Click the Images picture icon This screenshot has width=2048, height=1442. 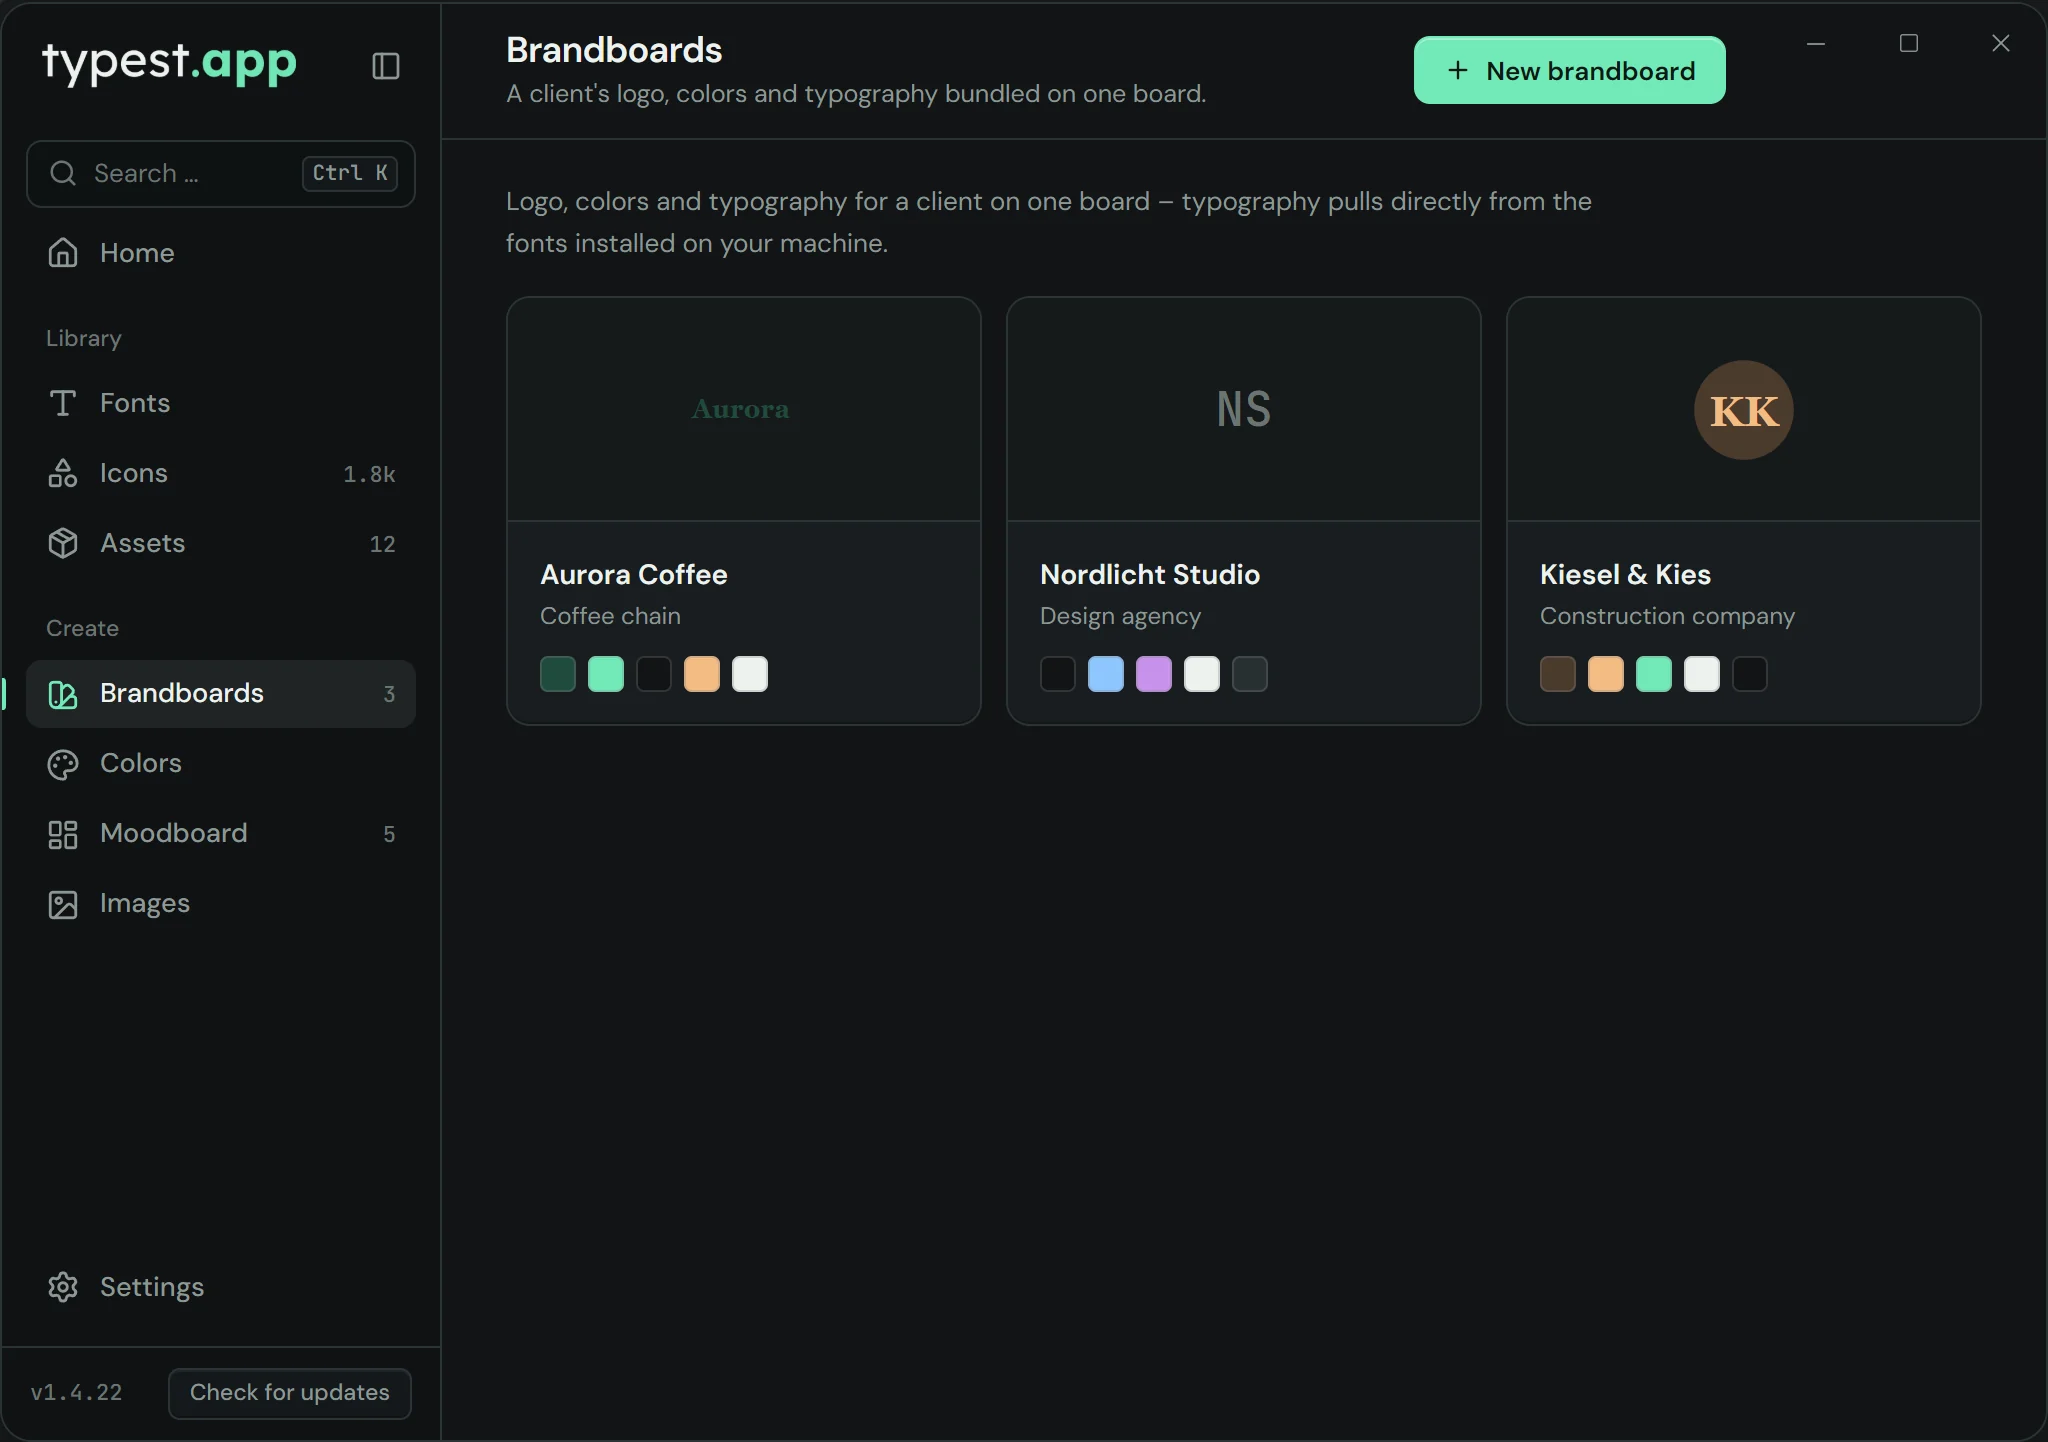(x=63, y=904)
